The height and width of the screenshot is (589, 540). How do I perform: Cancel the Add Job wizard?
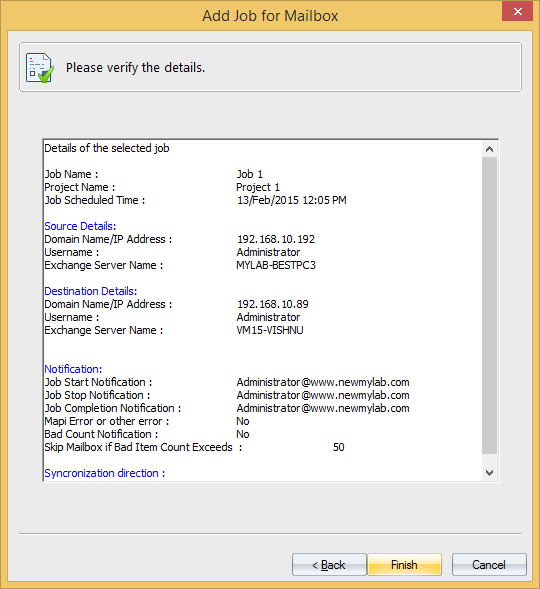(489, 564)
